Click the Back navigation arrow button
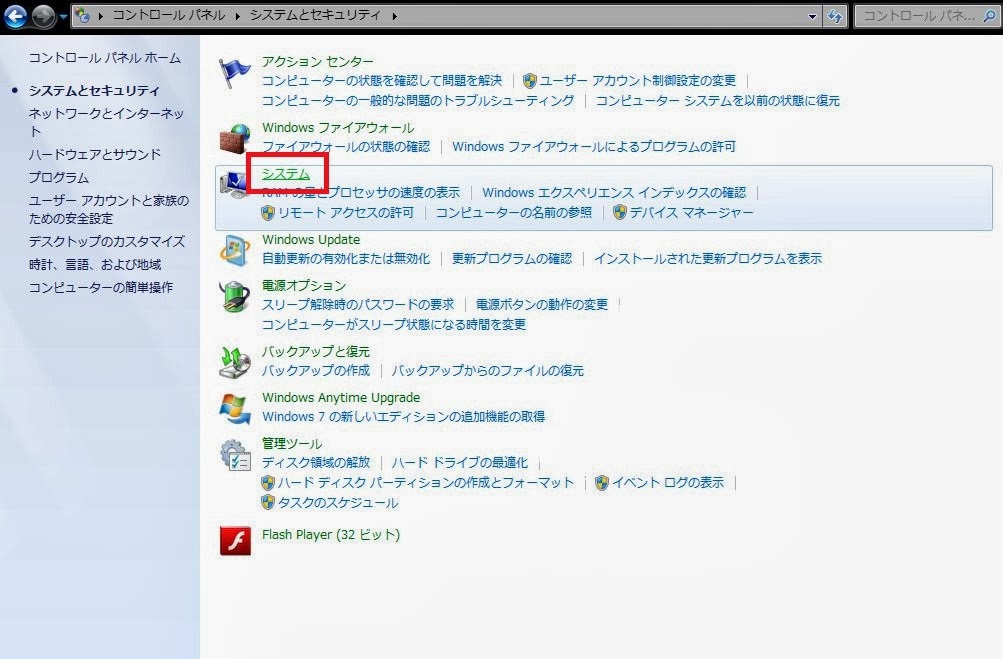 point(15,16)
